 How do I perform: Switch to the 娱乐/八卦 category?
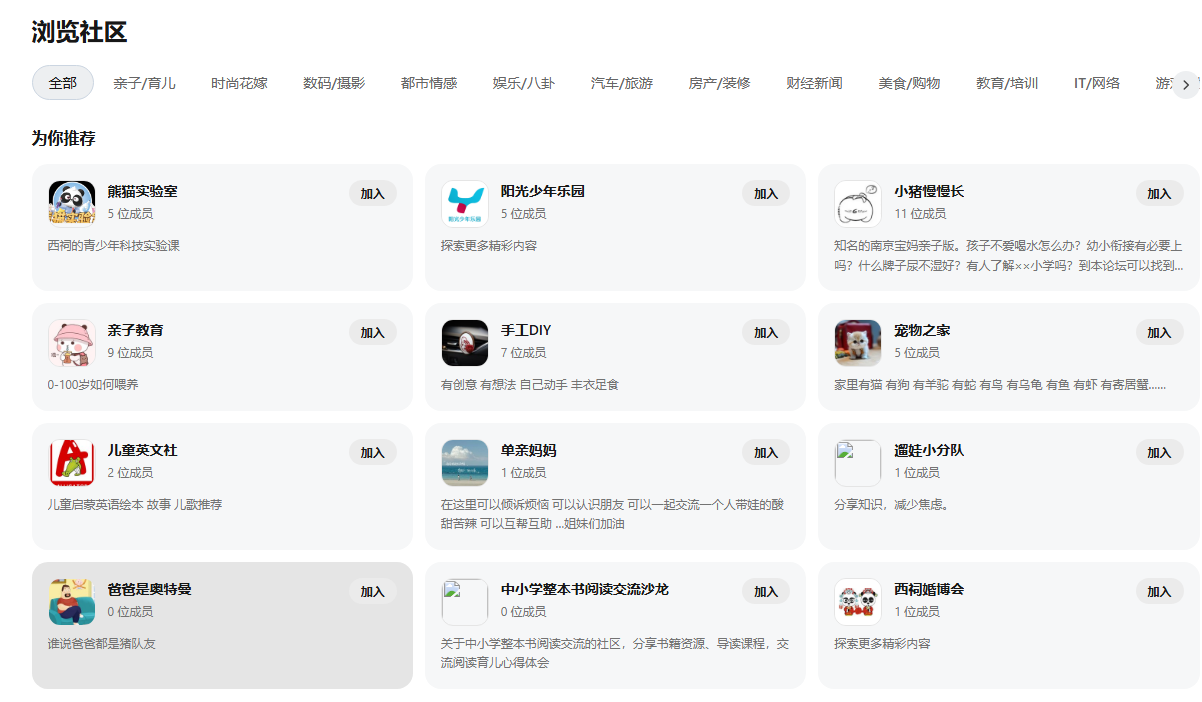click(524, 83)
